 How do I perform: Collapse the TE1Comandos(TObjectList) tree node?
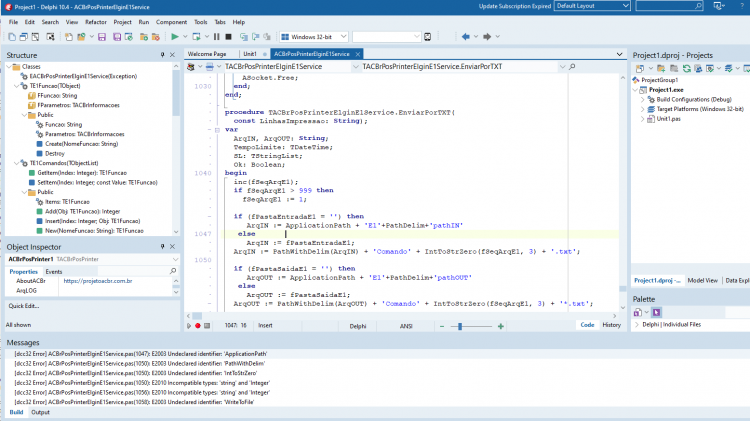click(17, 163)
